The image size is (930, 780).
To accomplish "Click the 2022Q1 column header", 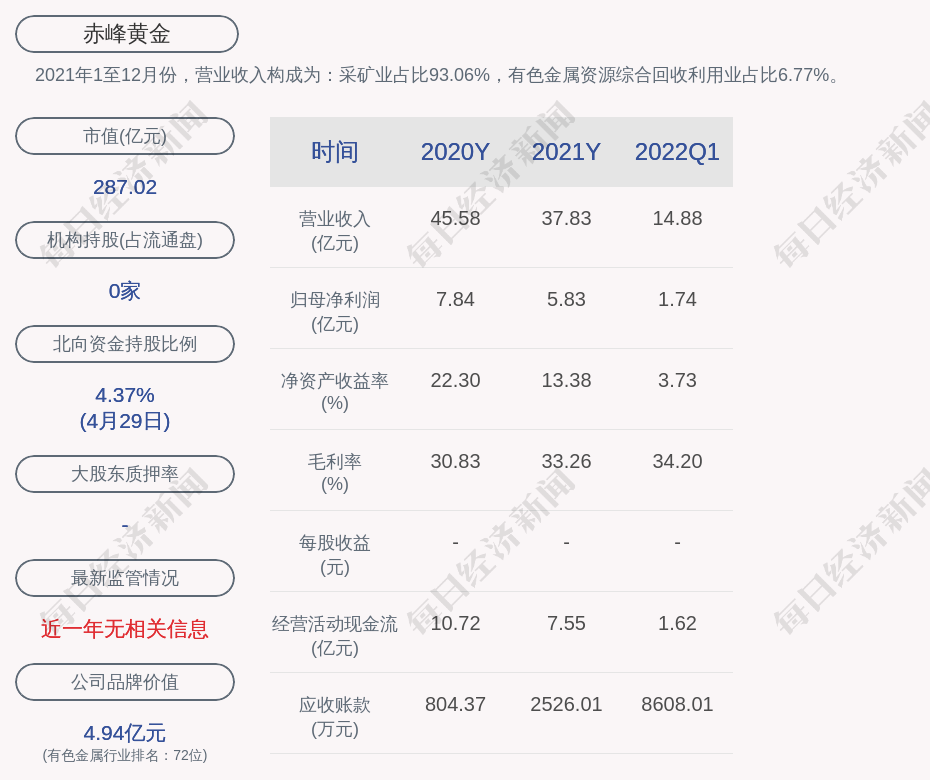I will point(677,152).
